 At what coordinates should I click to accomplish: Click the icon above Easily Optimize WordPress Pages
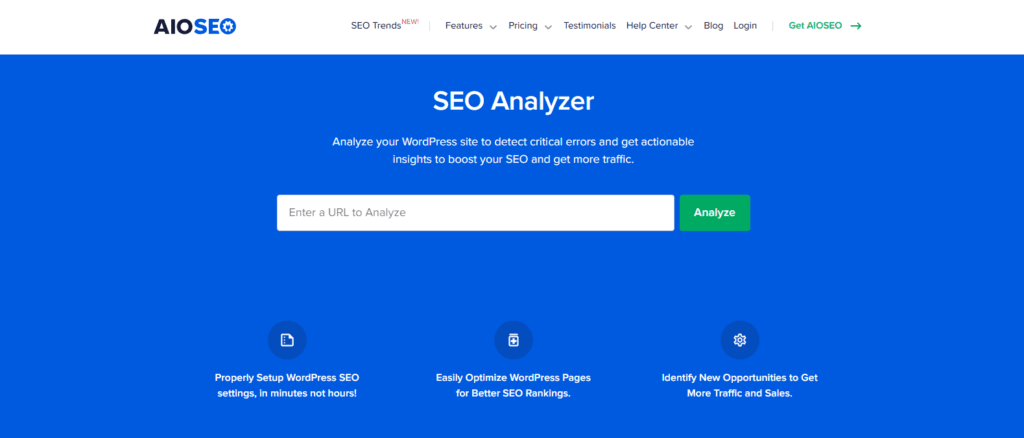coord(513,340)
